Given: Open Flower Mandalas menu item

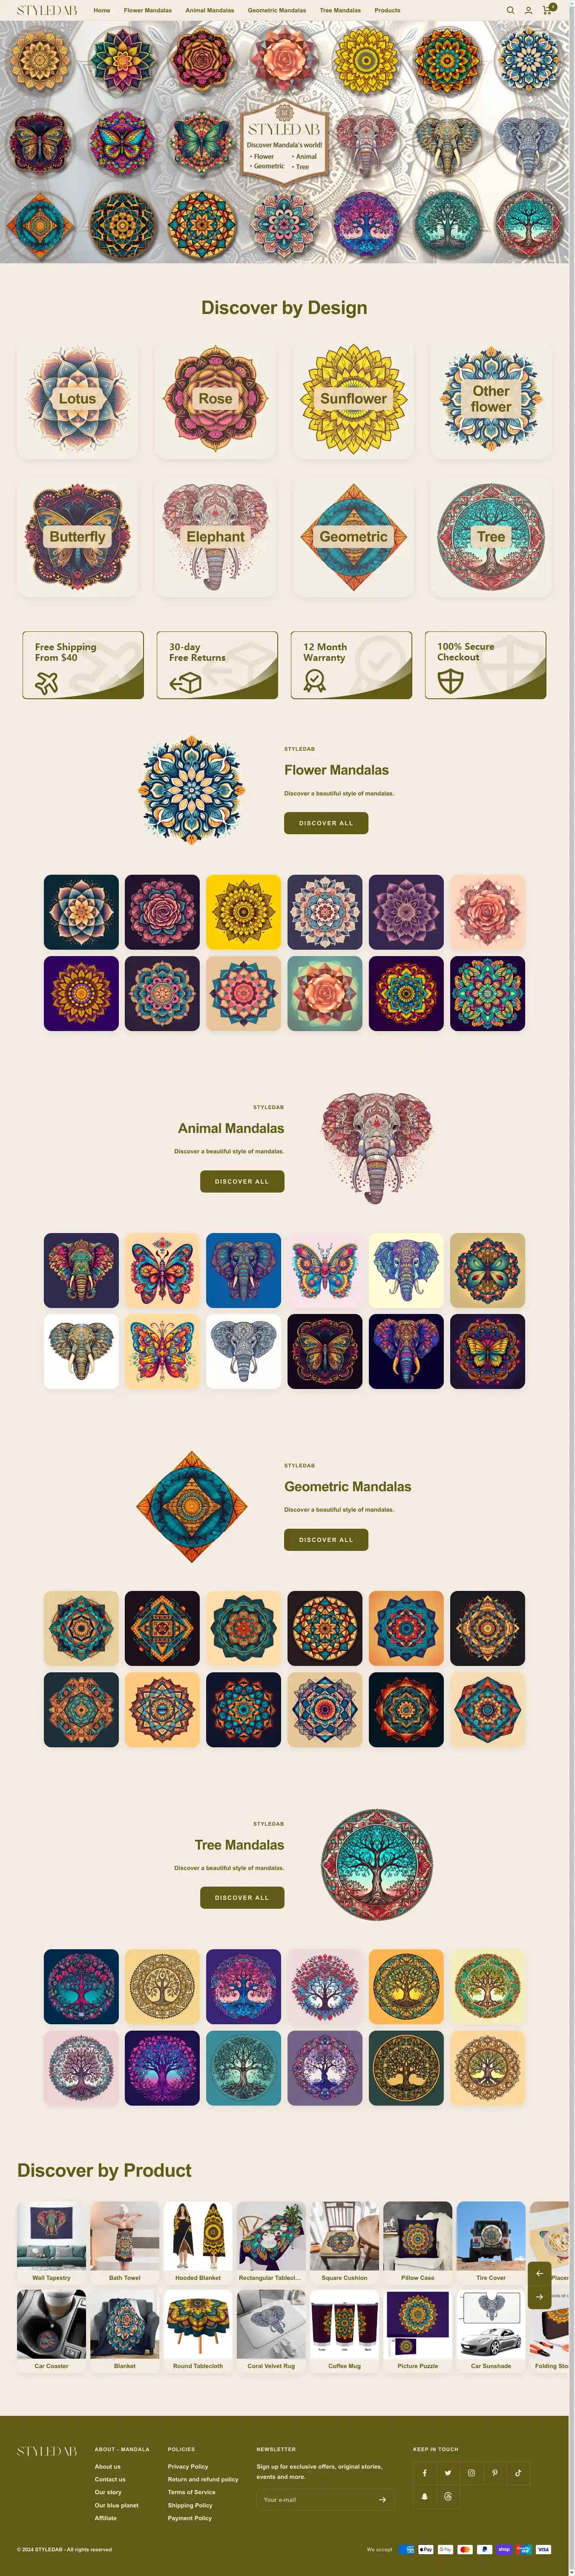Looking at the screenshot, I should tap(148, 10).
